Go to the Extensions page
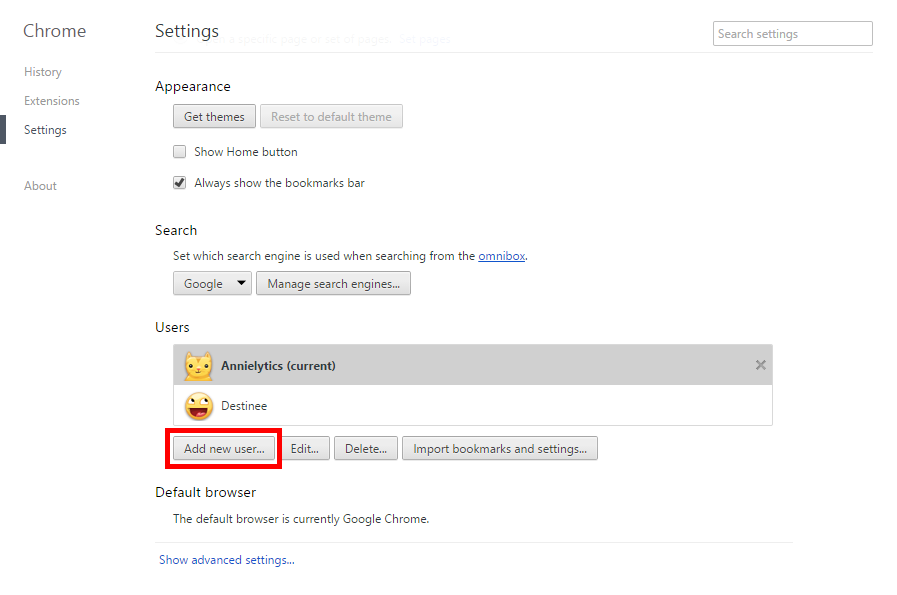The image size is (897, 595). click(52, 101)
